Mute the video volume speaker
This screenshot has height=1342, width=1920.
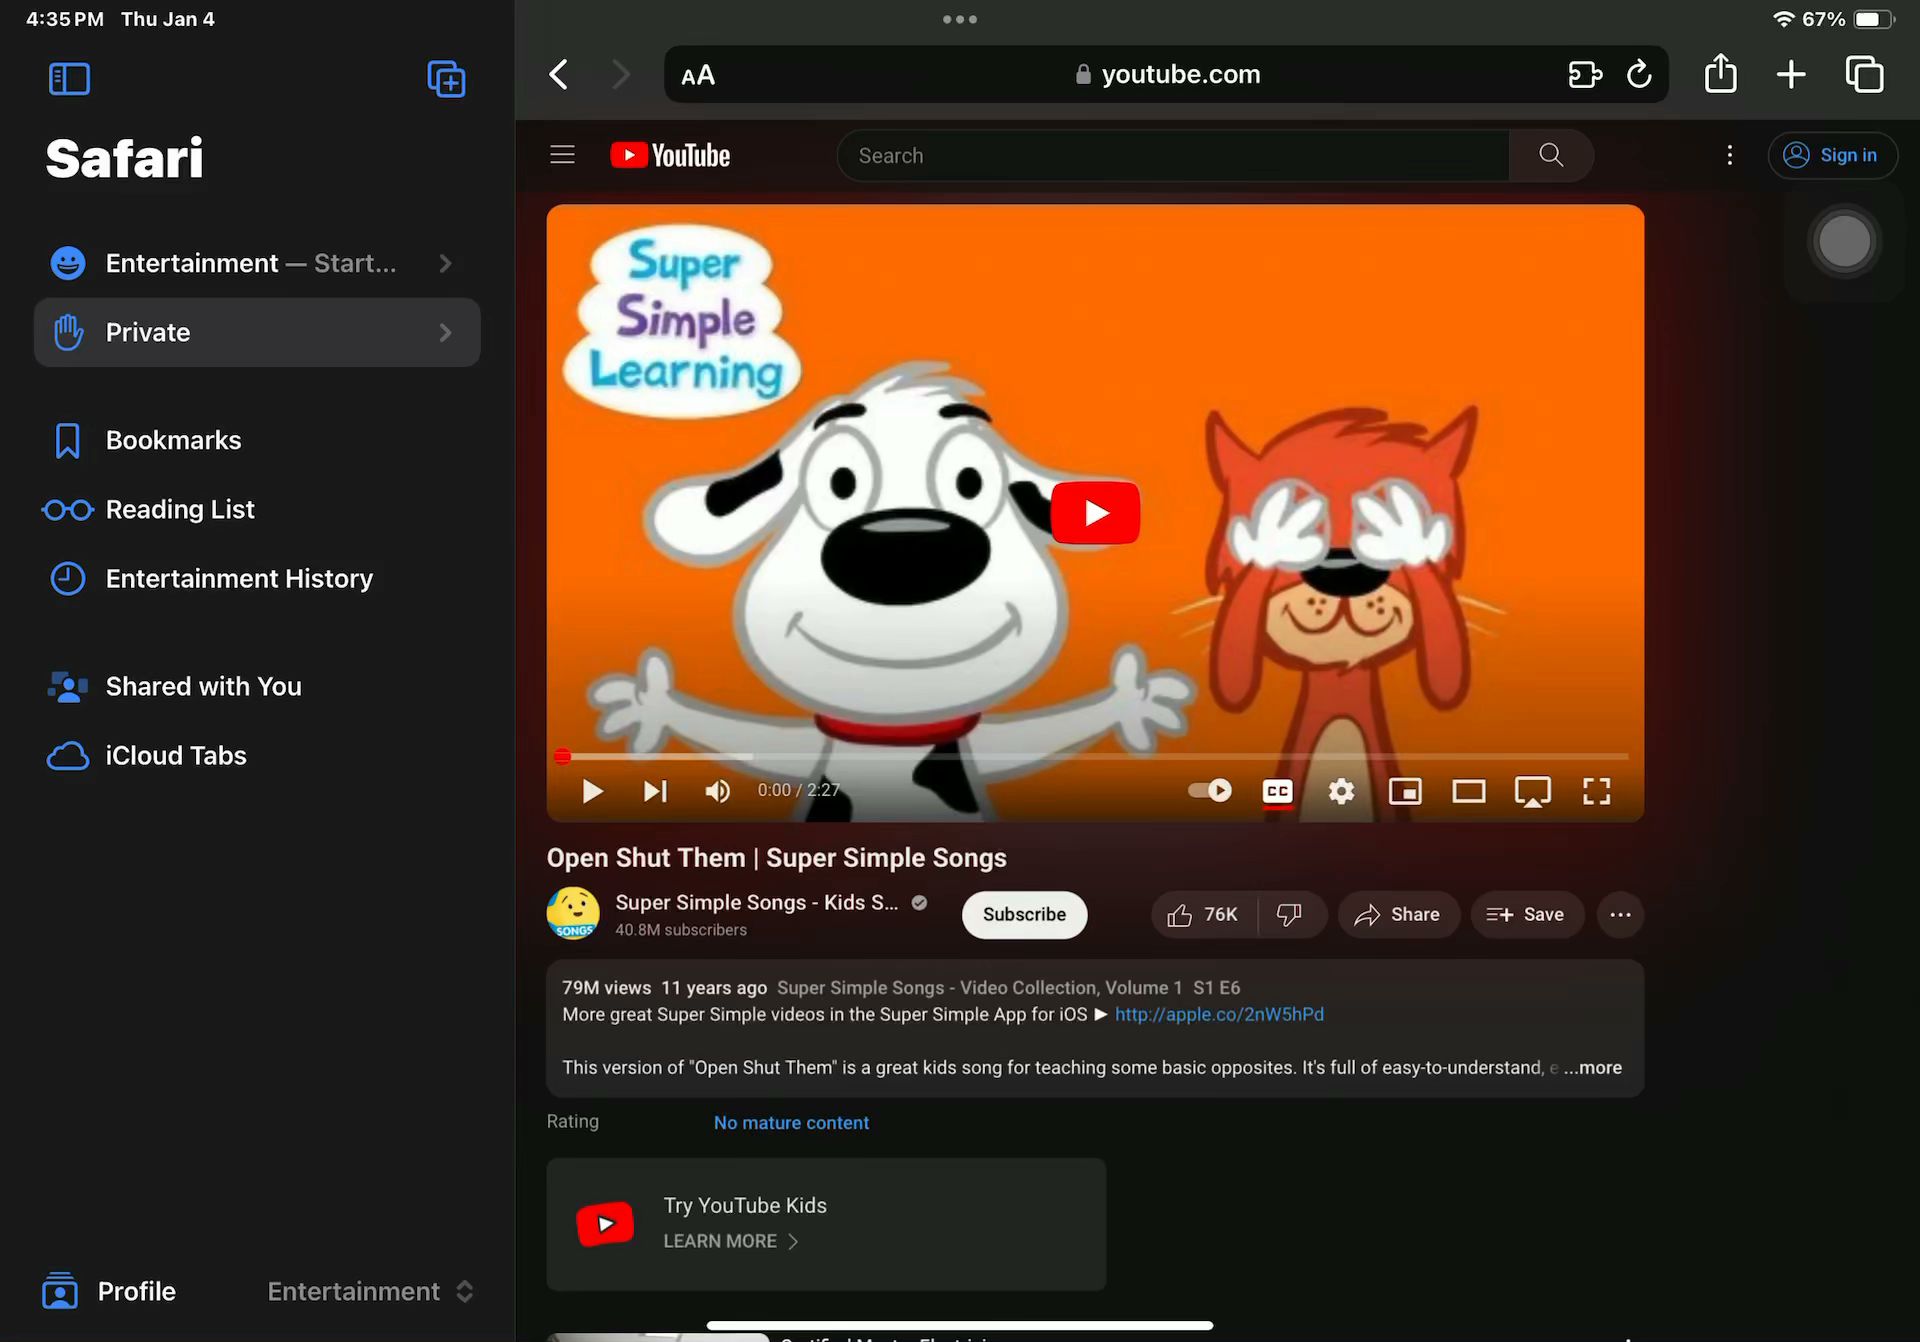point(717,791)
